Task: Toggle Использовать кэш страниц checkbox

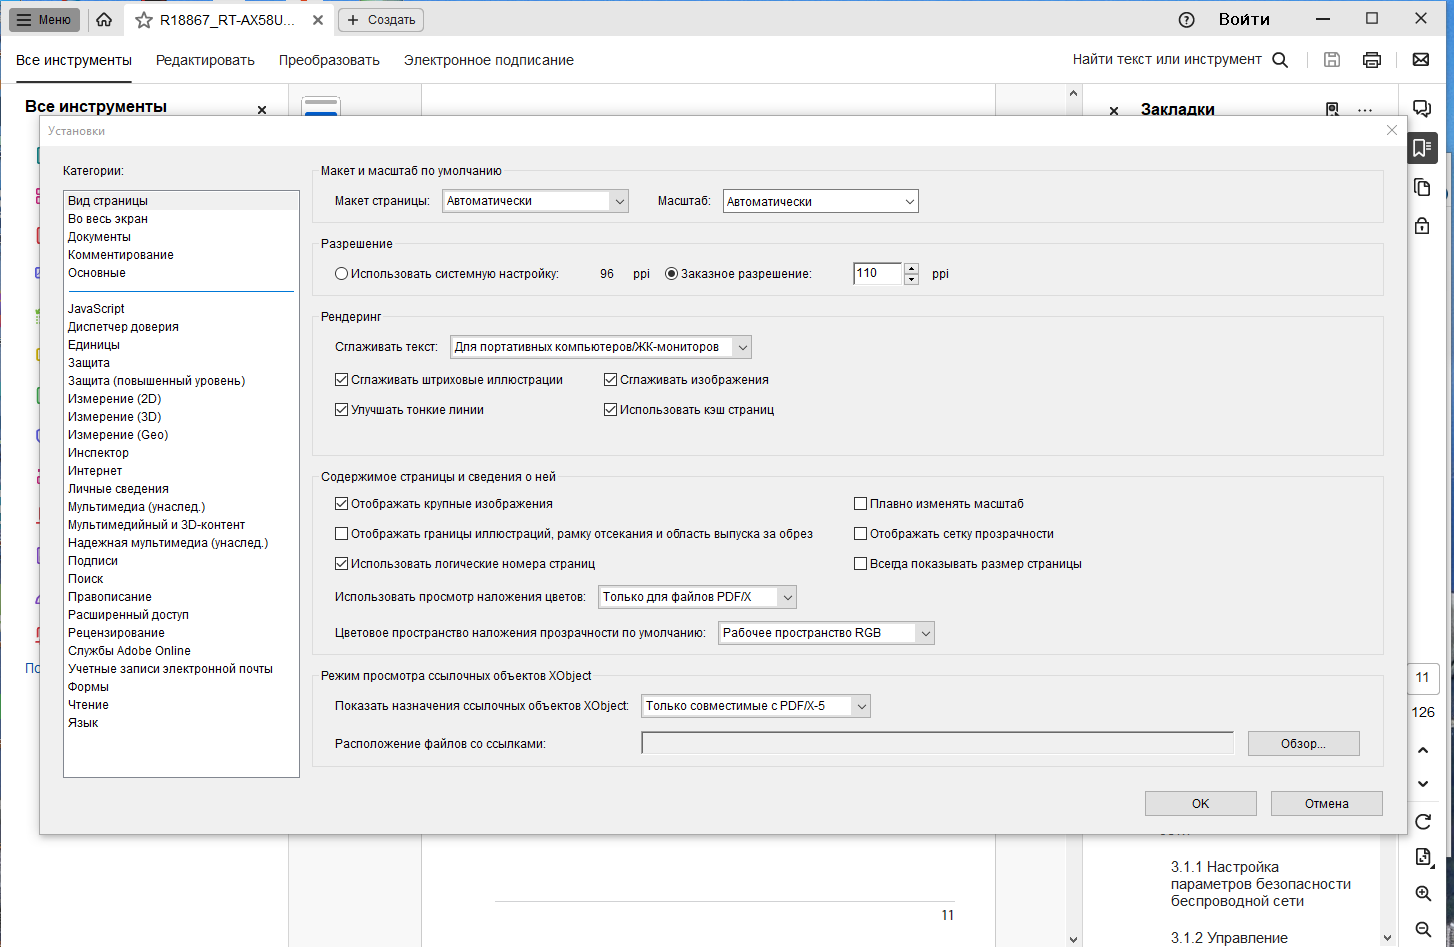Action: point(610,410)
